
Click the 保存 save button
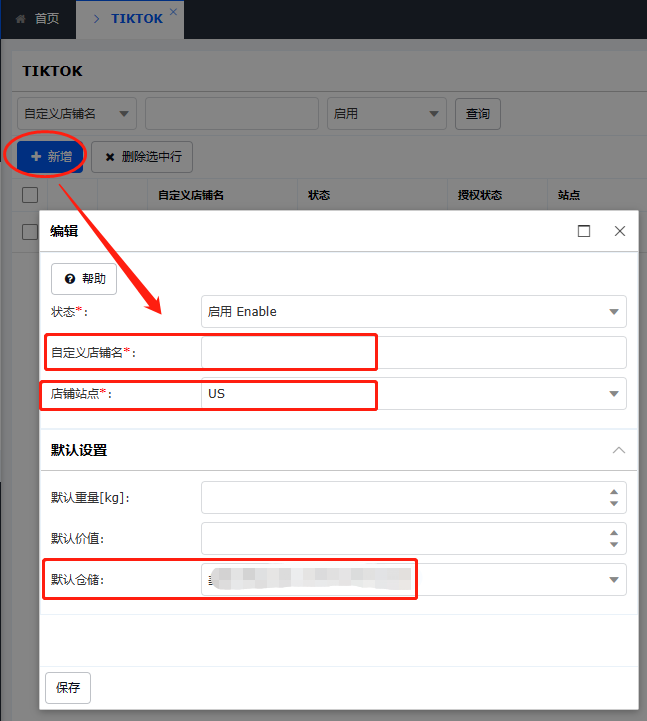point(68,688)
